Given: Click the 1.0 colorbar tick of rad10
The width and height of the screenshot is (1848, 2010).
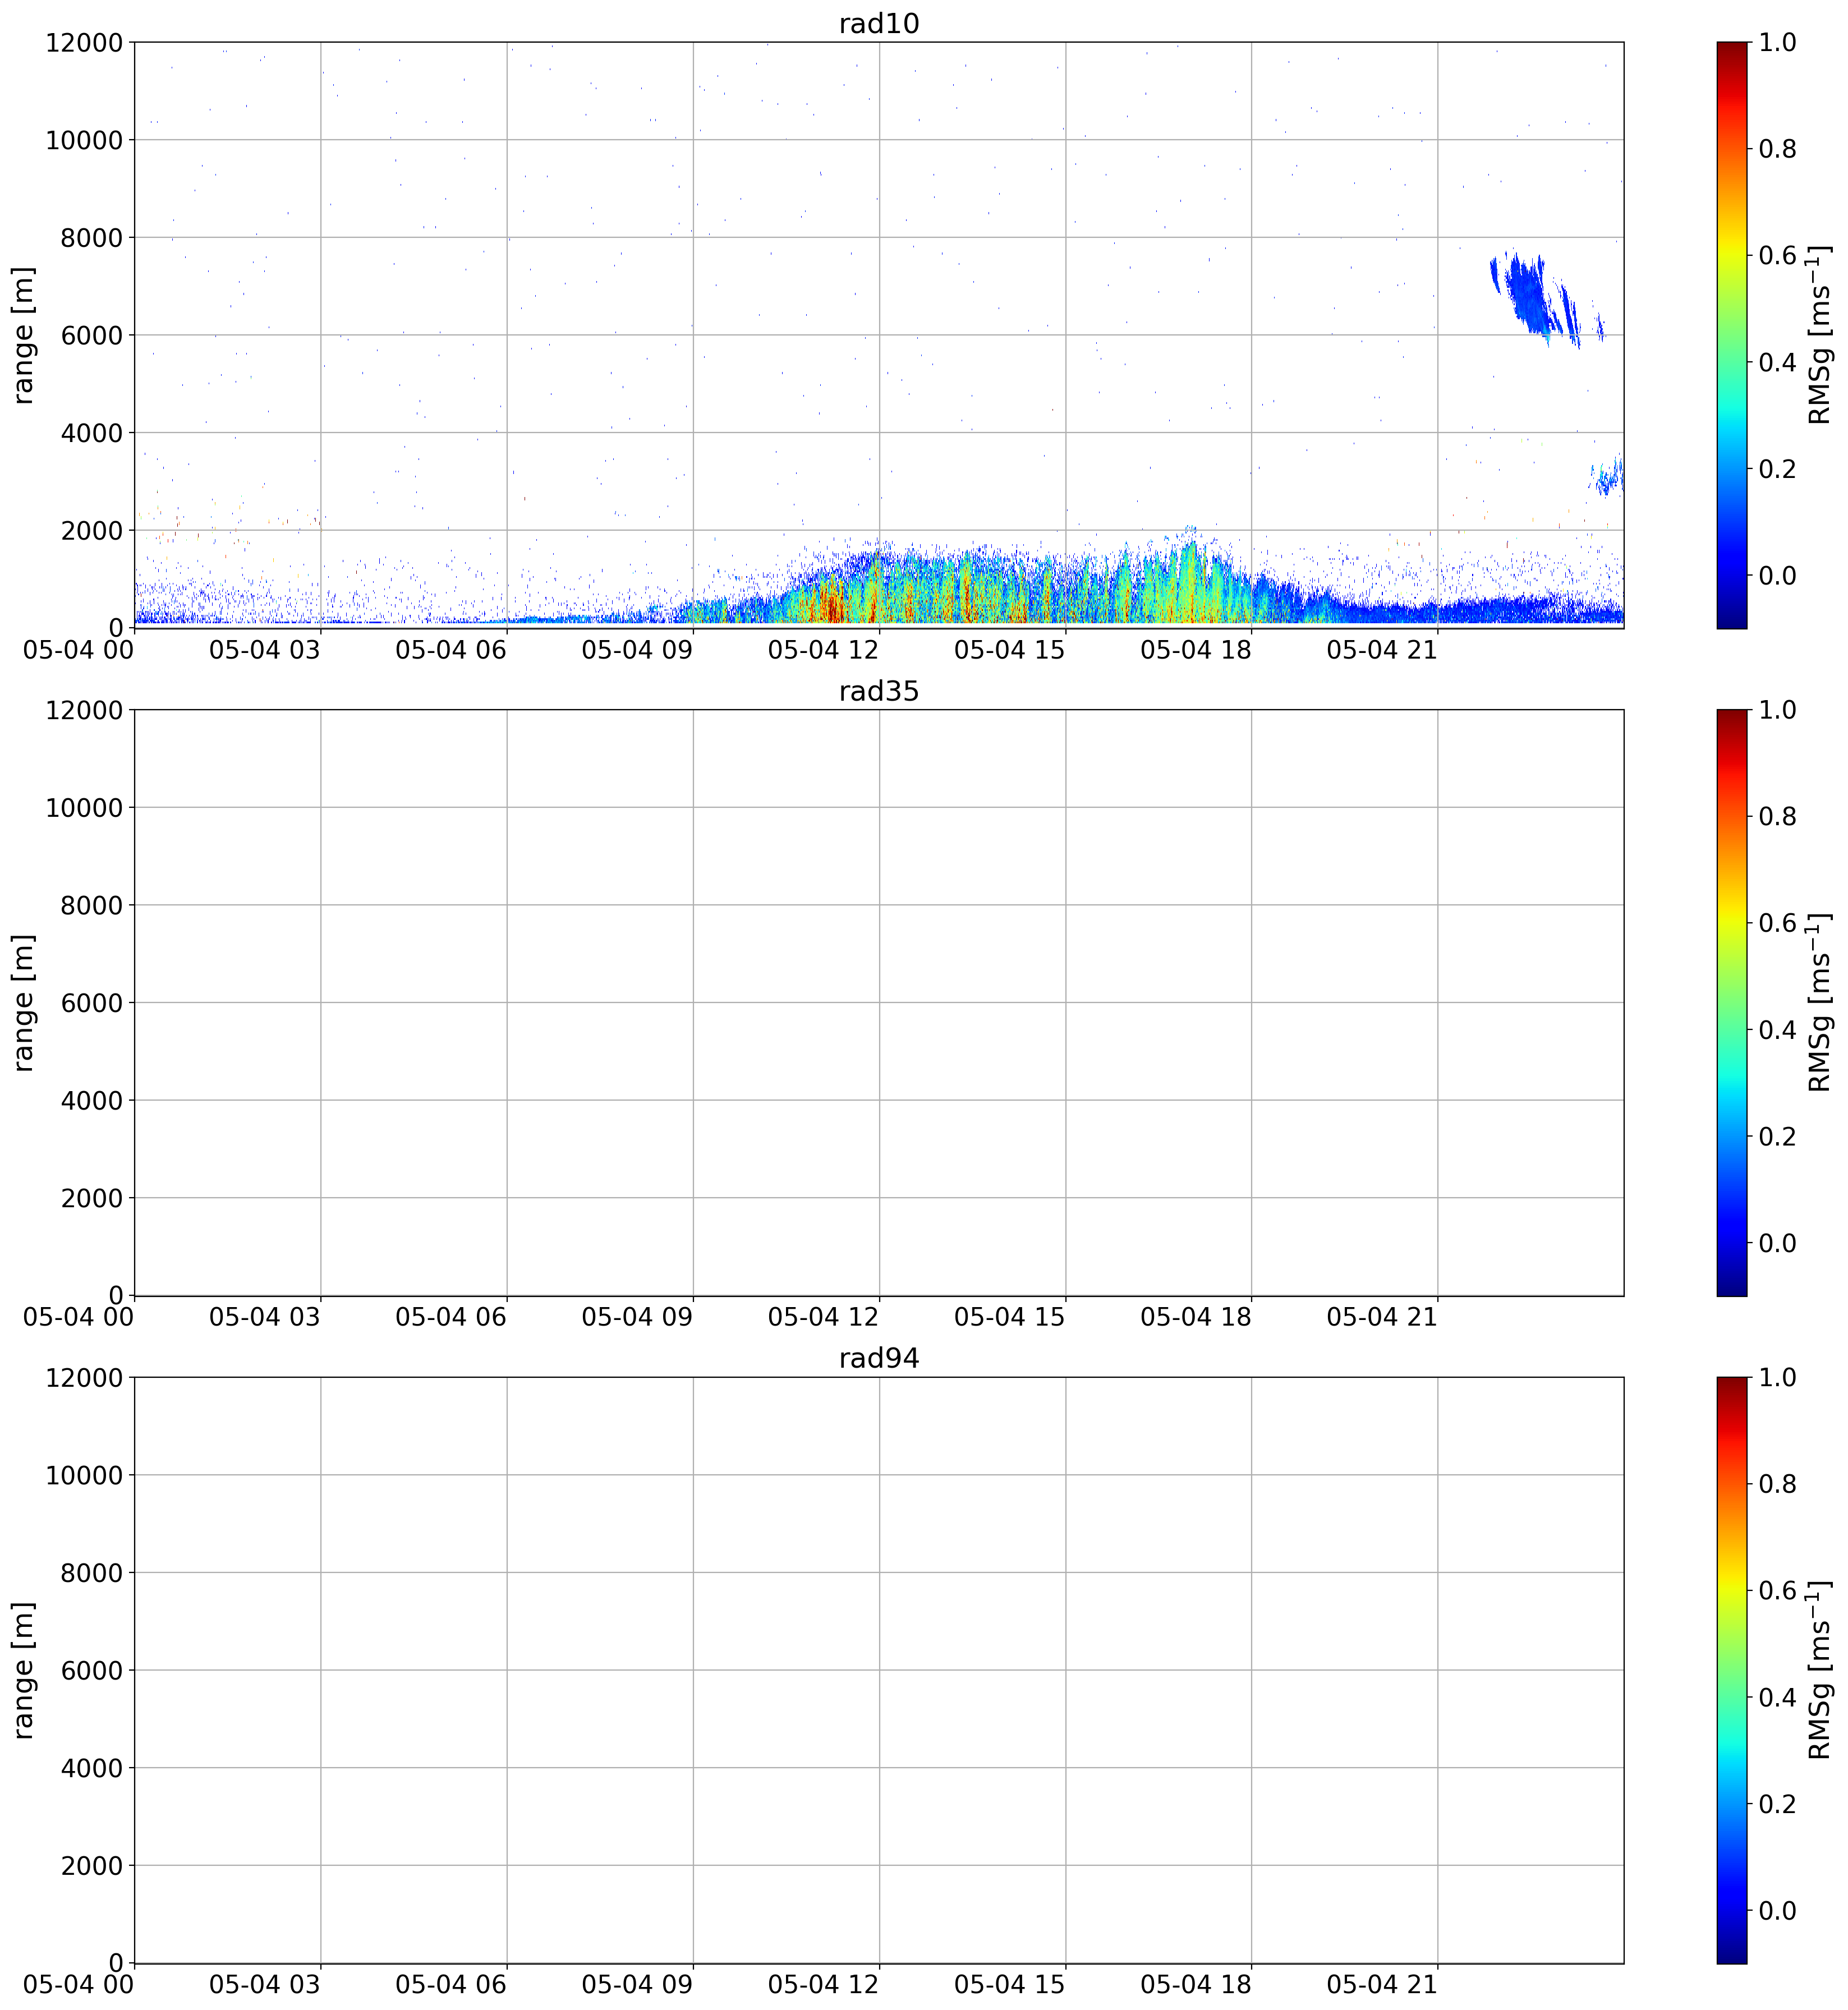Looking at the screenshot, I should click(1778, 42).
